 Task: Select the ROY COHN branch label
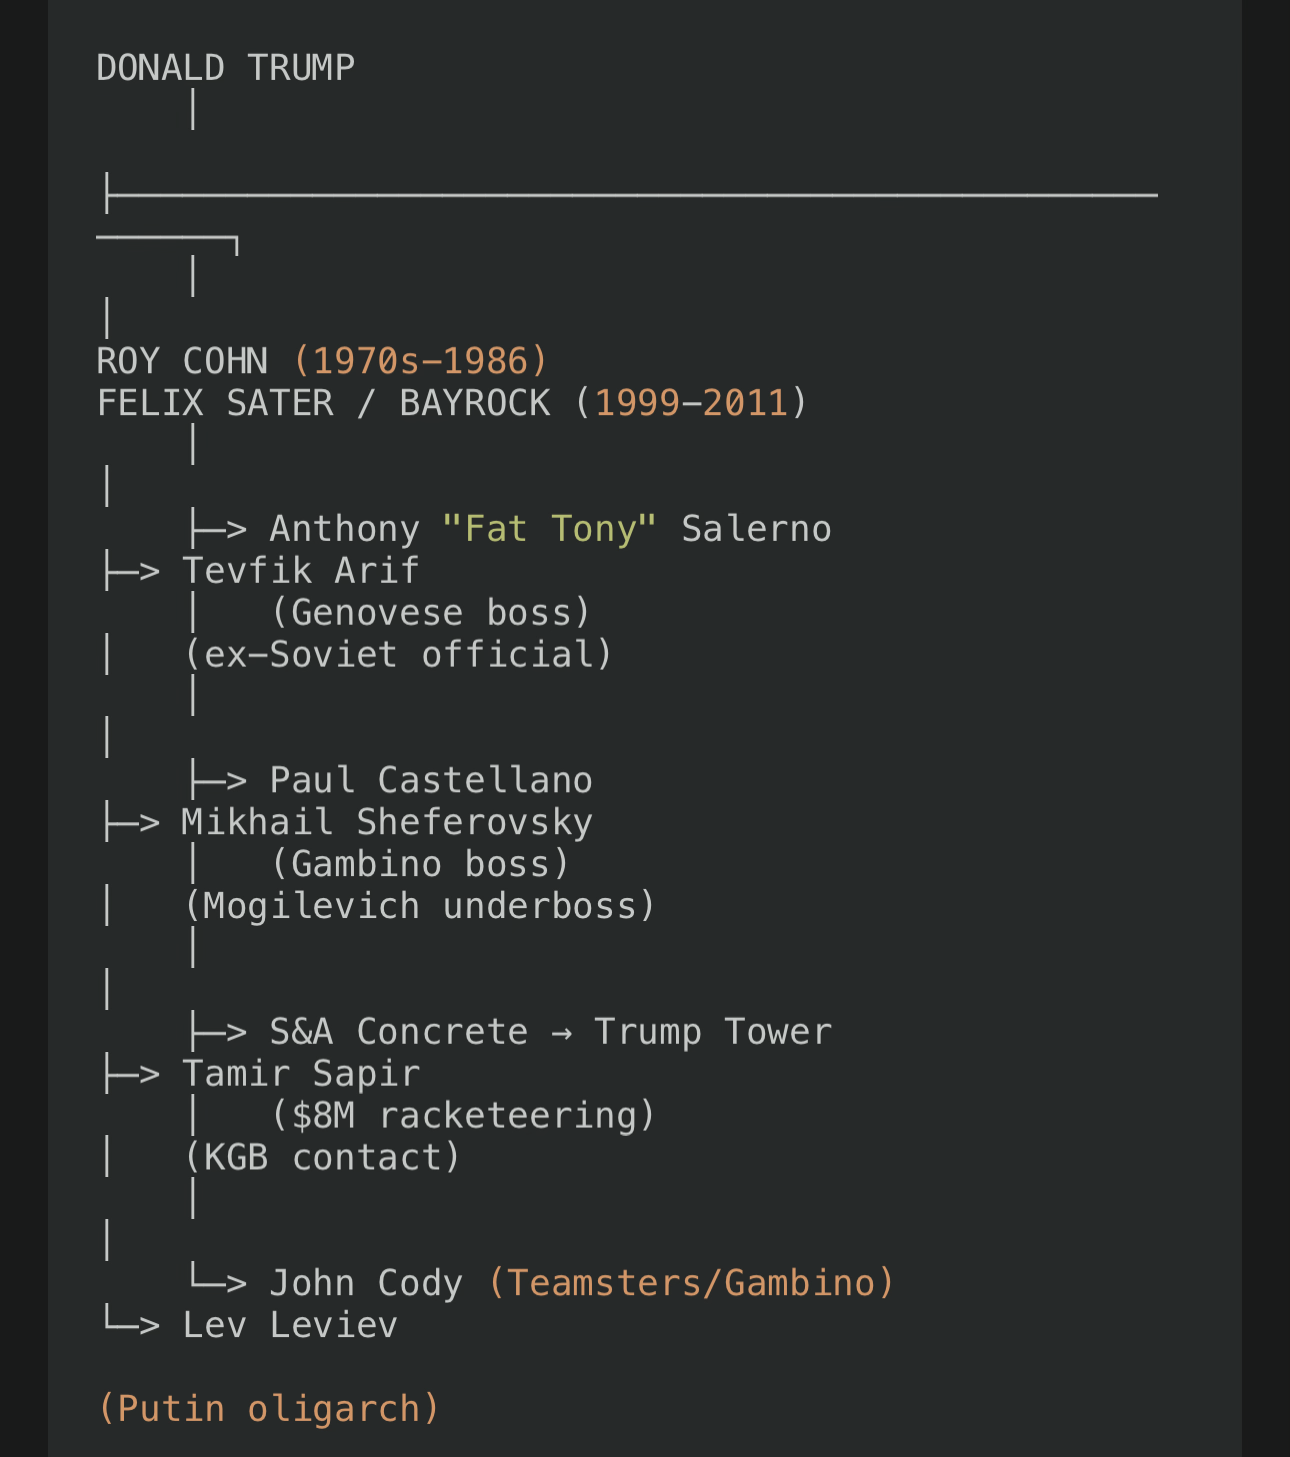pyautogui.click(x=183, y=361)
